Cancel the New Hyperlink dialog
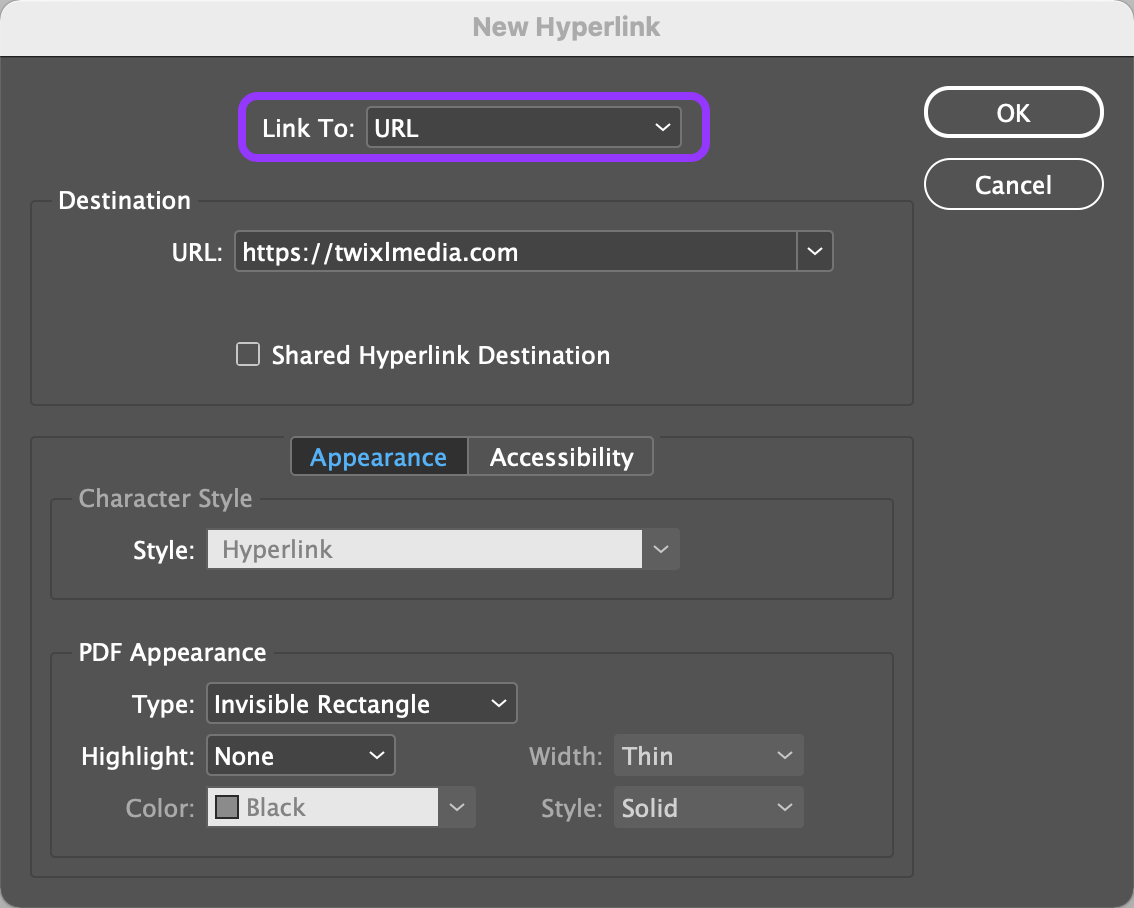The width and height of the screenshot is (1134, 908). pyautogui.click(x=1013, y=184)
